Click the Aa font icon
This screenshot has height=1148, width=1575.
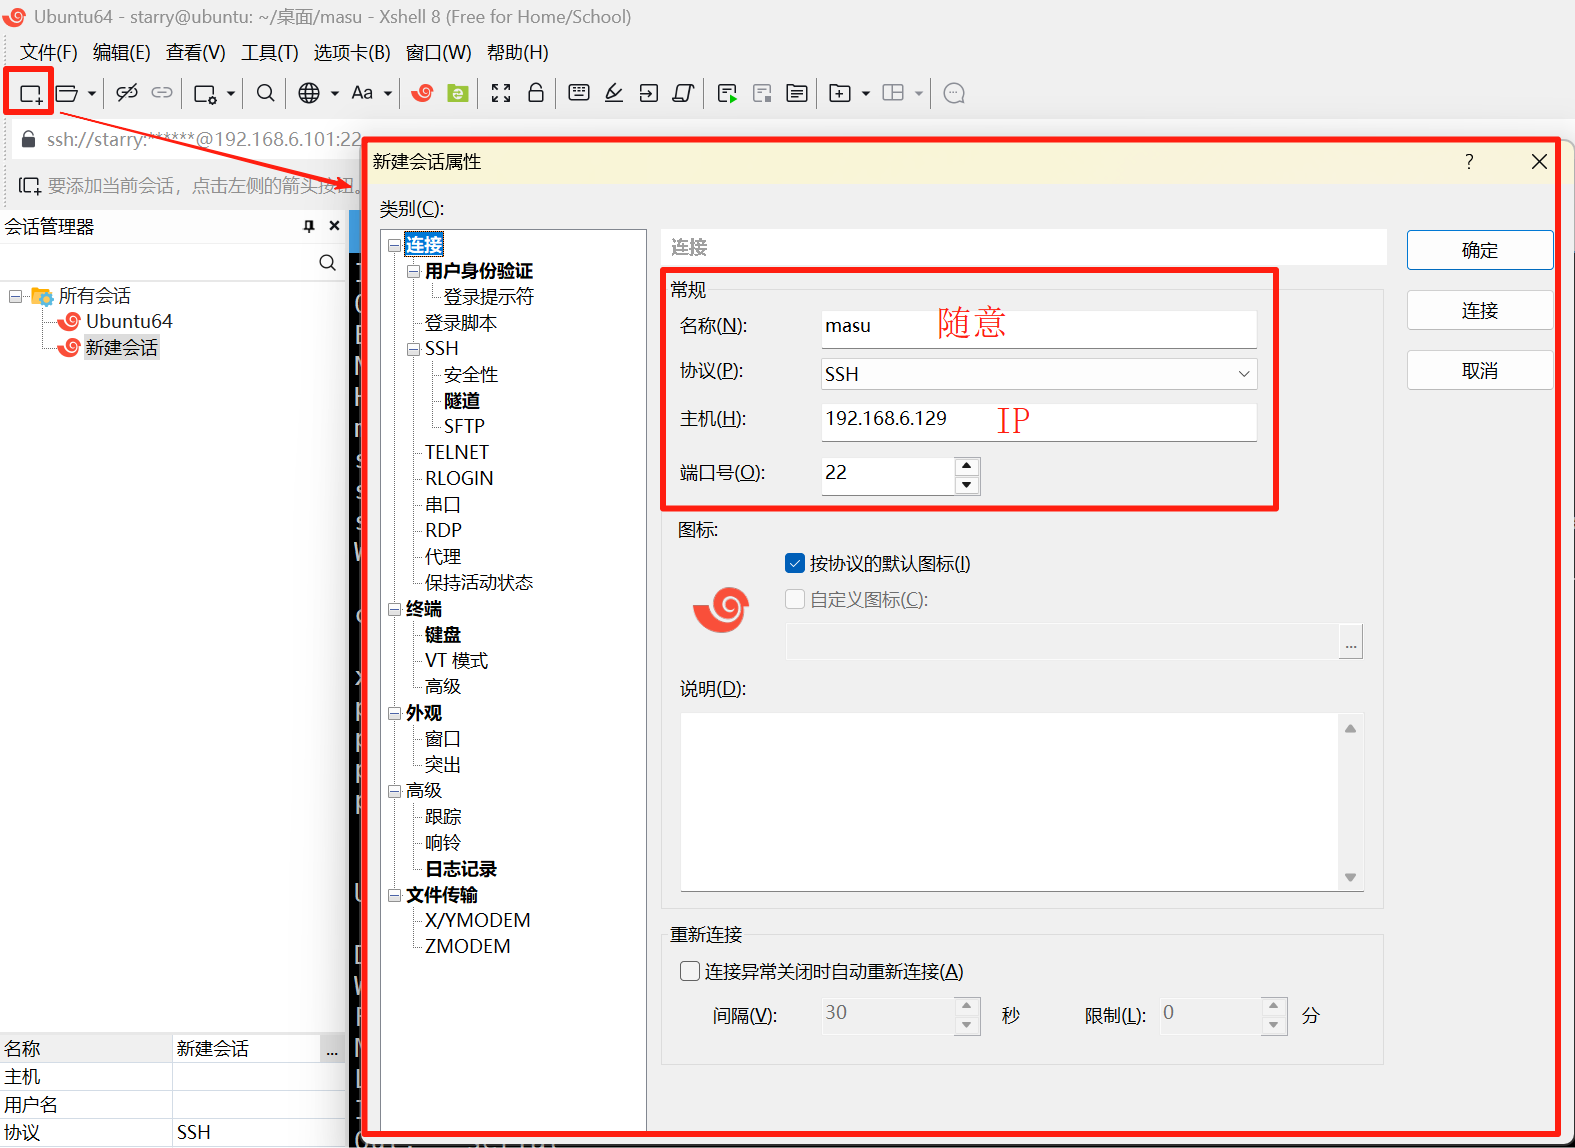tap(362, 93)
